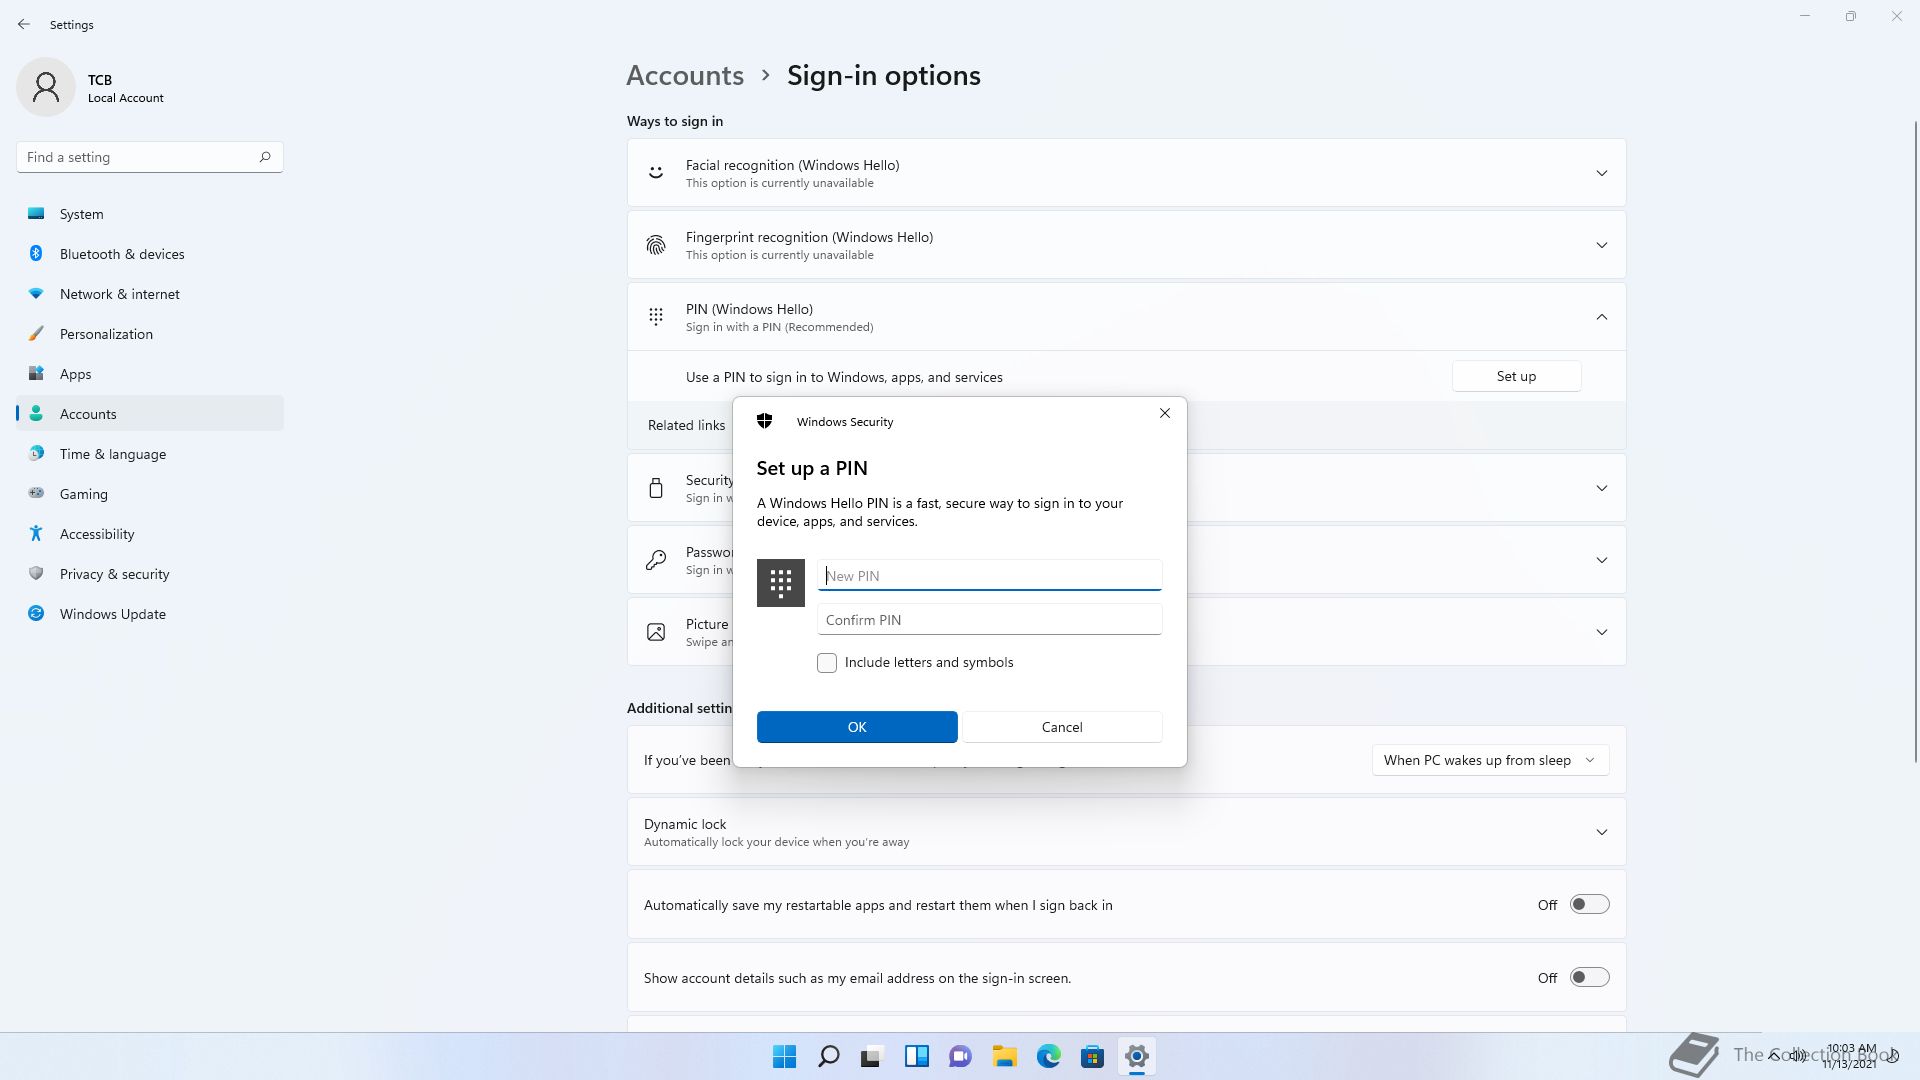Screen dimensions: 1920x1080
Task: Click the Find a setting search box
Action: click(150, 157)
